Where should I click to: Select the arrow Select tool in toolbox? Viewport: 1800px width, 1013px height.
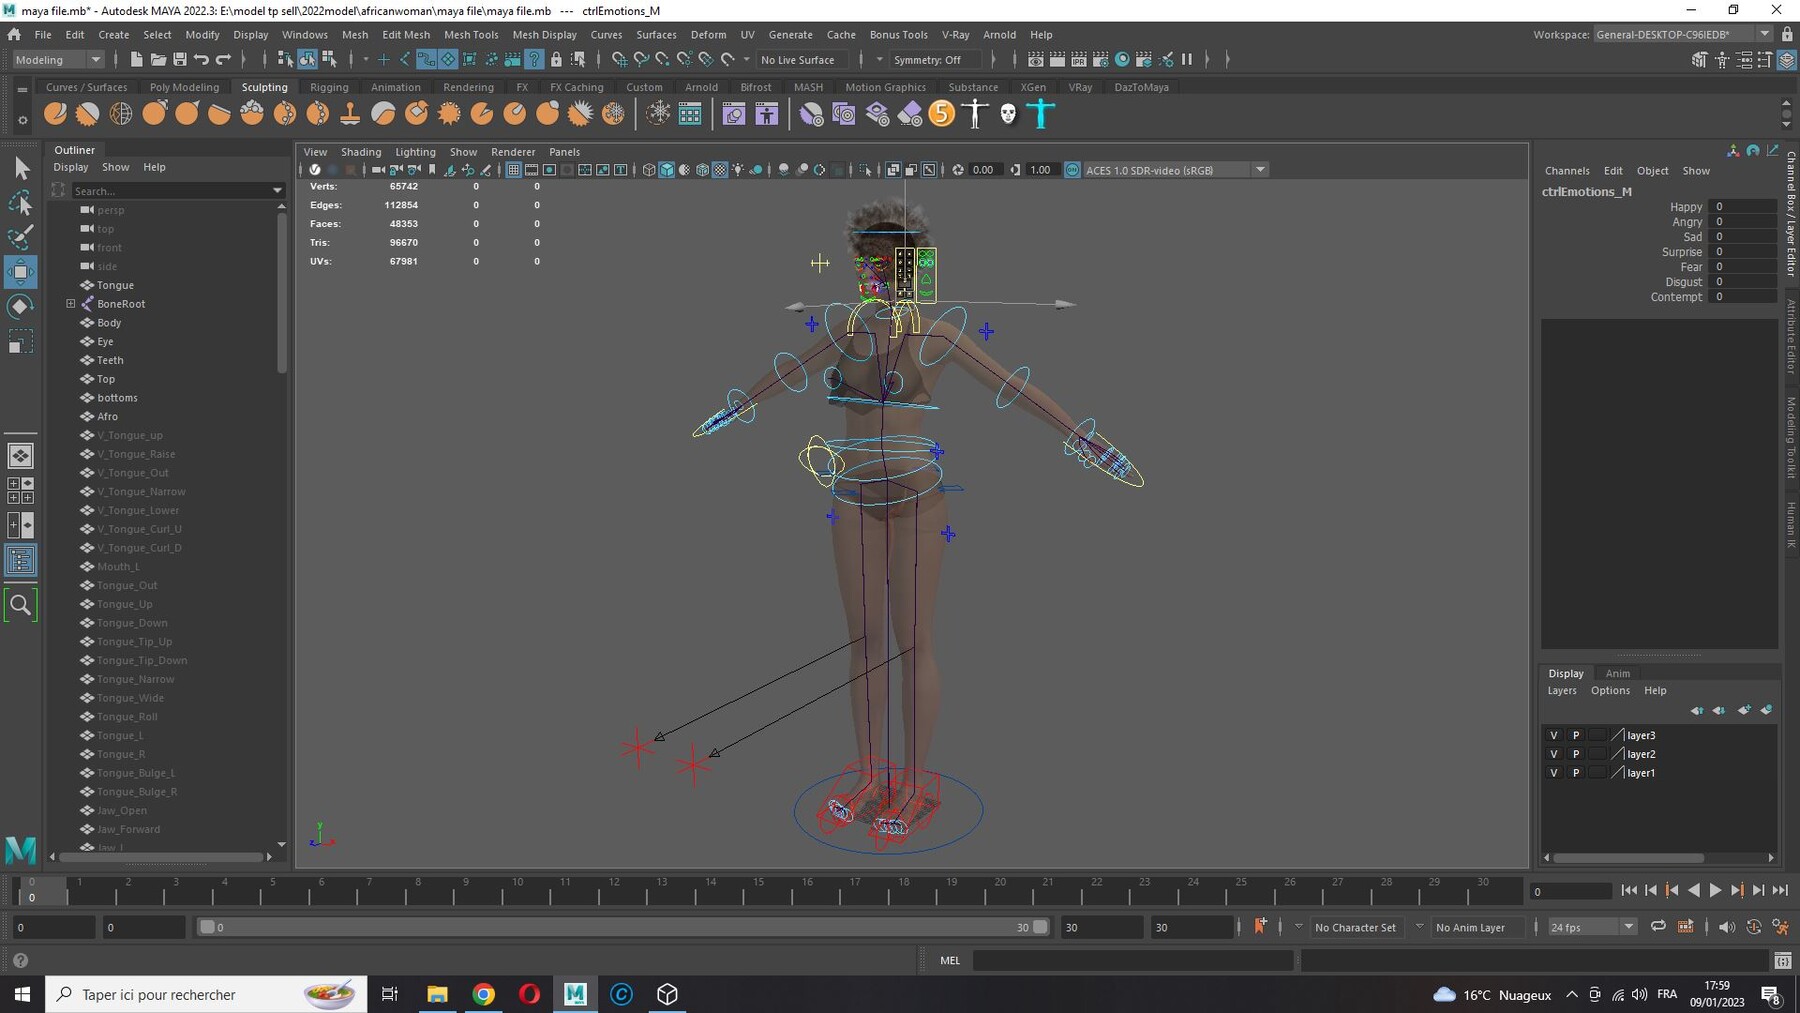coord(21,168)
